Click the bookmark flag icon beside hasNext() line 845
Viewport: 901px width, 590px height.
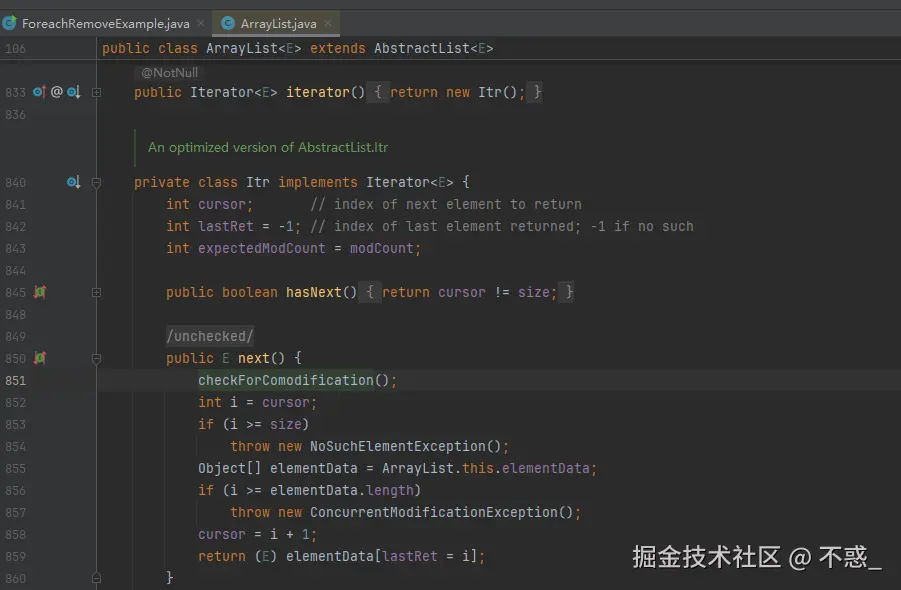39,292
